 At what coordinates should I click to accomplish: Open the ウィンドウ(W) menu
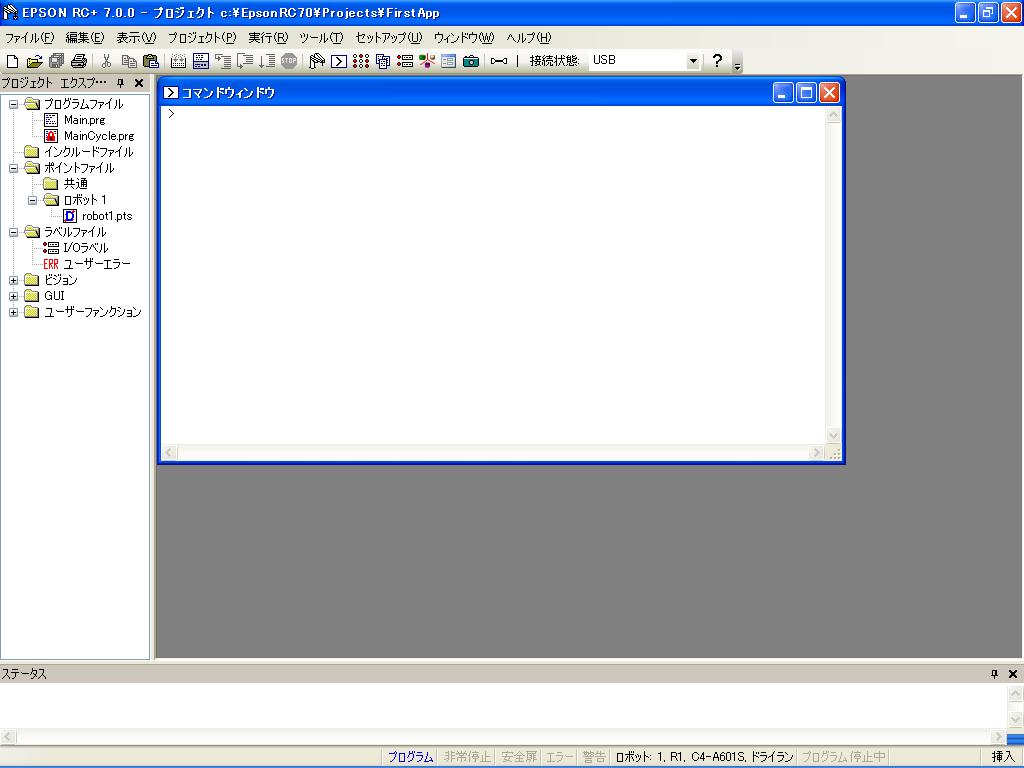coord(464,38)
